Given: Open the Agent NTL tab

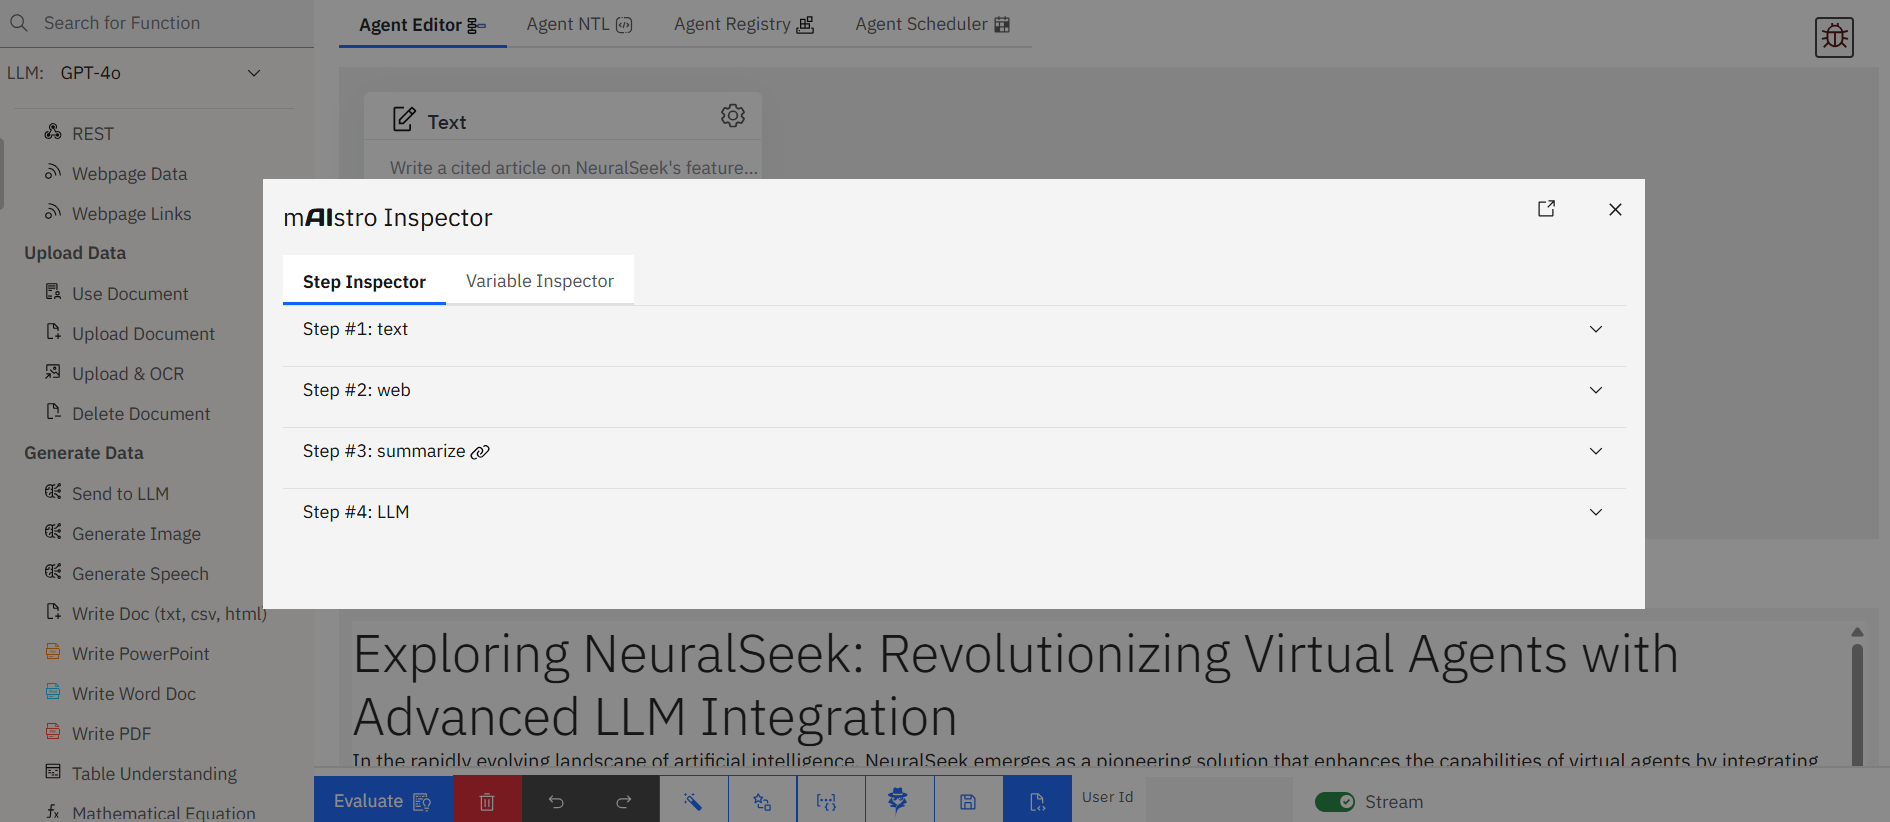Looking at the screenshot, I should pos(579,24).
